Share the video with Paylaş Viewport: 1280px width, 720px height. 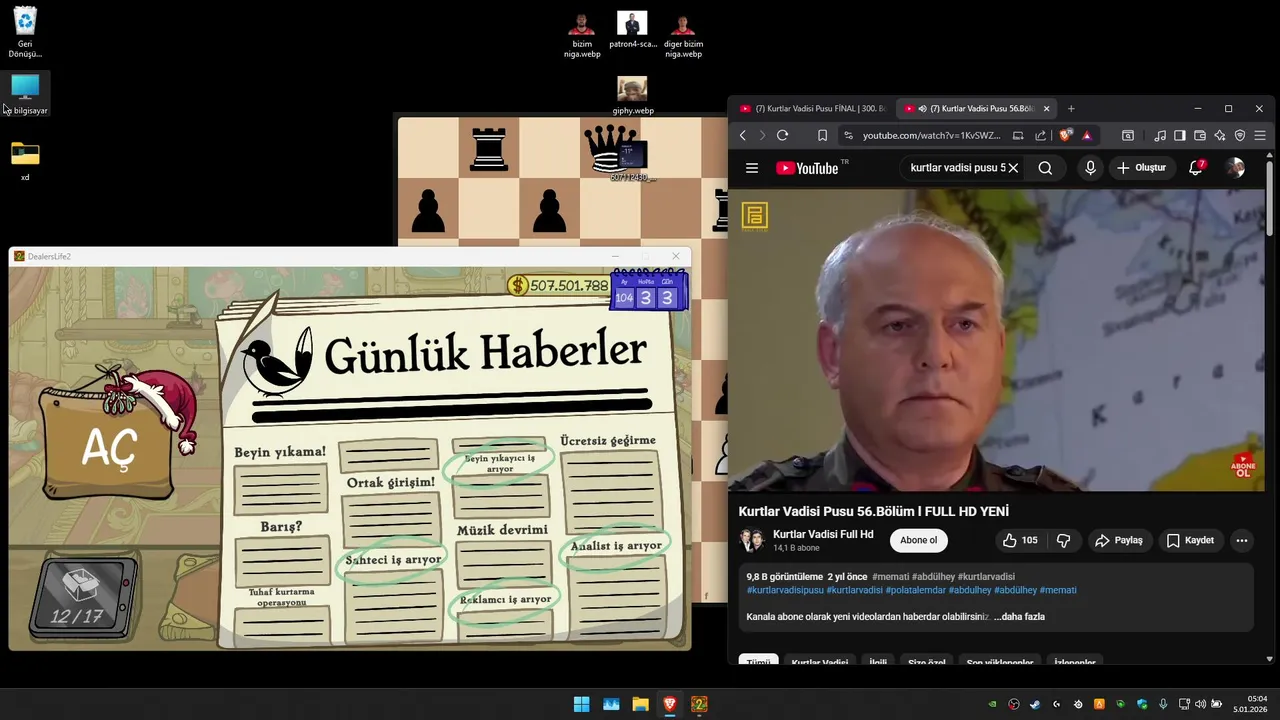pos(1118,540)
